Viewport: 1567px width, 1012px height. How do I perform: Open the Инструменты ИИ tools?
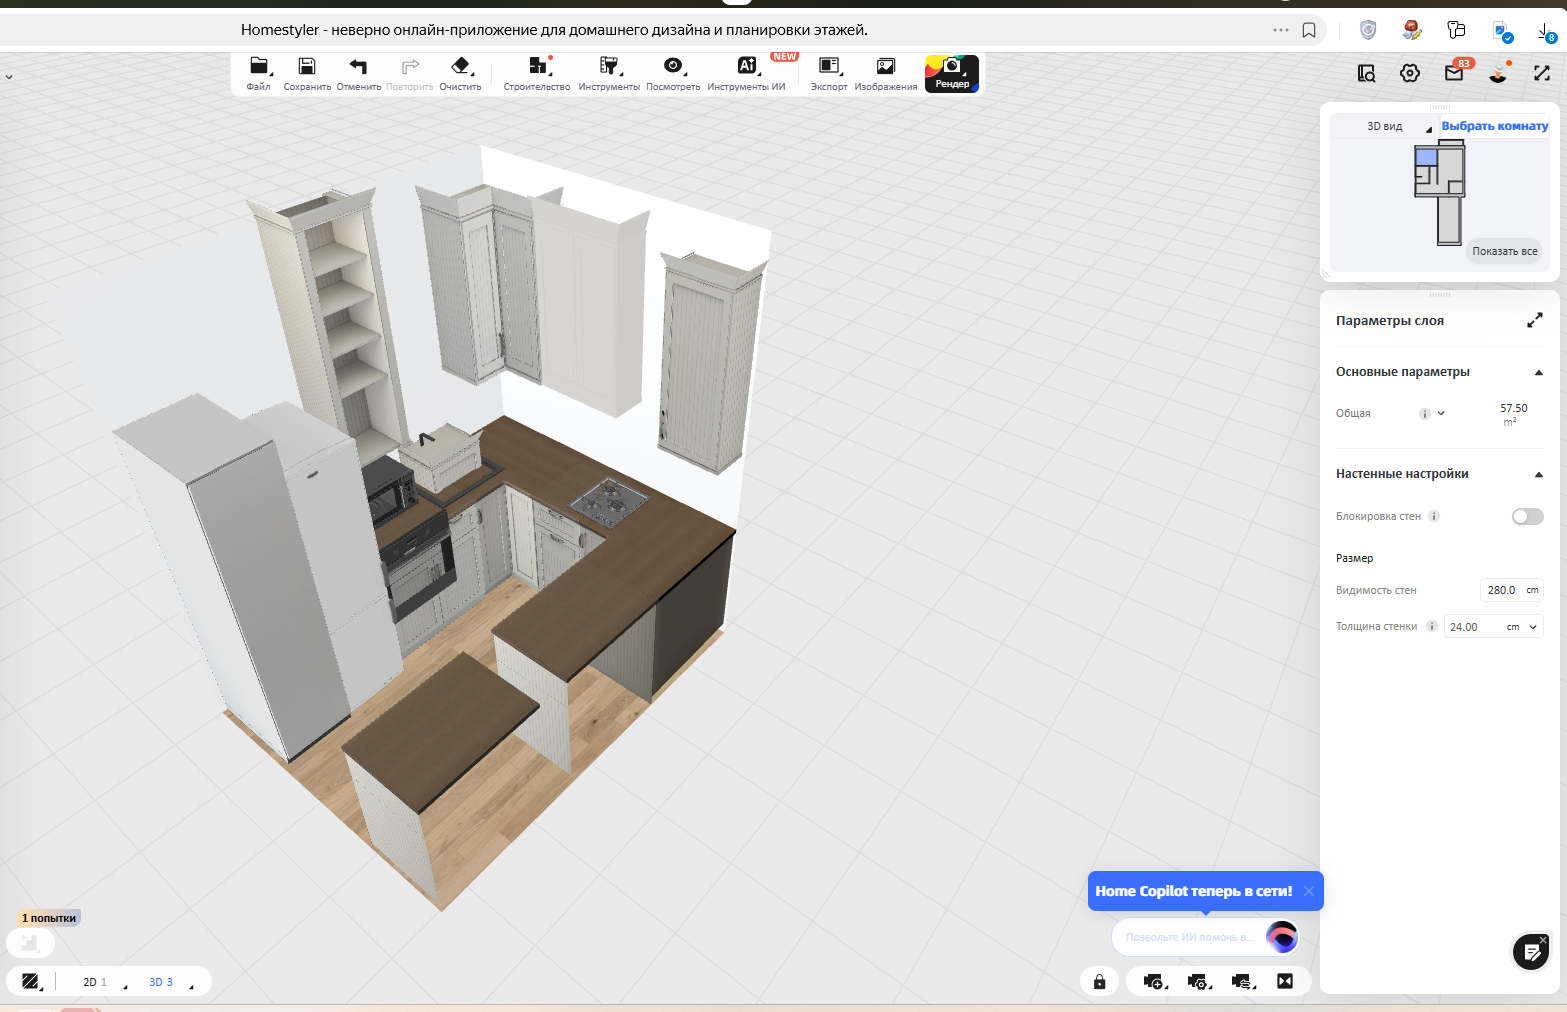[x=746, y=67]
